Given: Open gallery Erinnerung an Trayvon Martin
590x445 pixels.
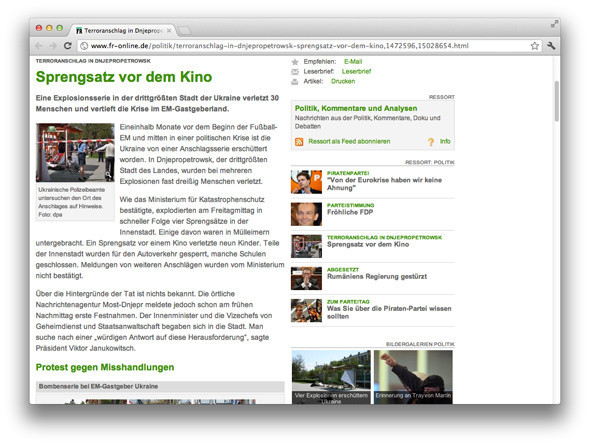Looking at the screenshot, I should click(413, 377).
